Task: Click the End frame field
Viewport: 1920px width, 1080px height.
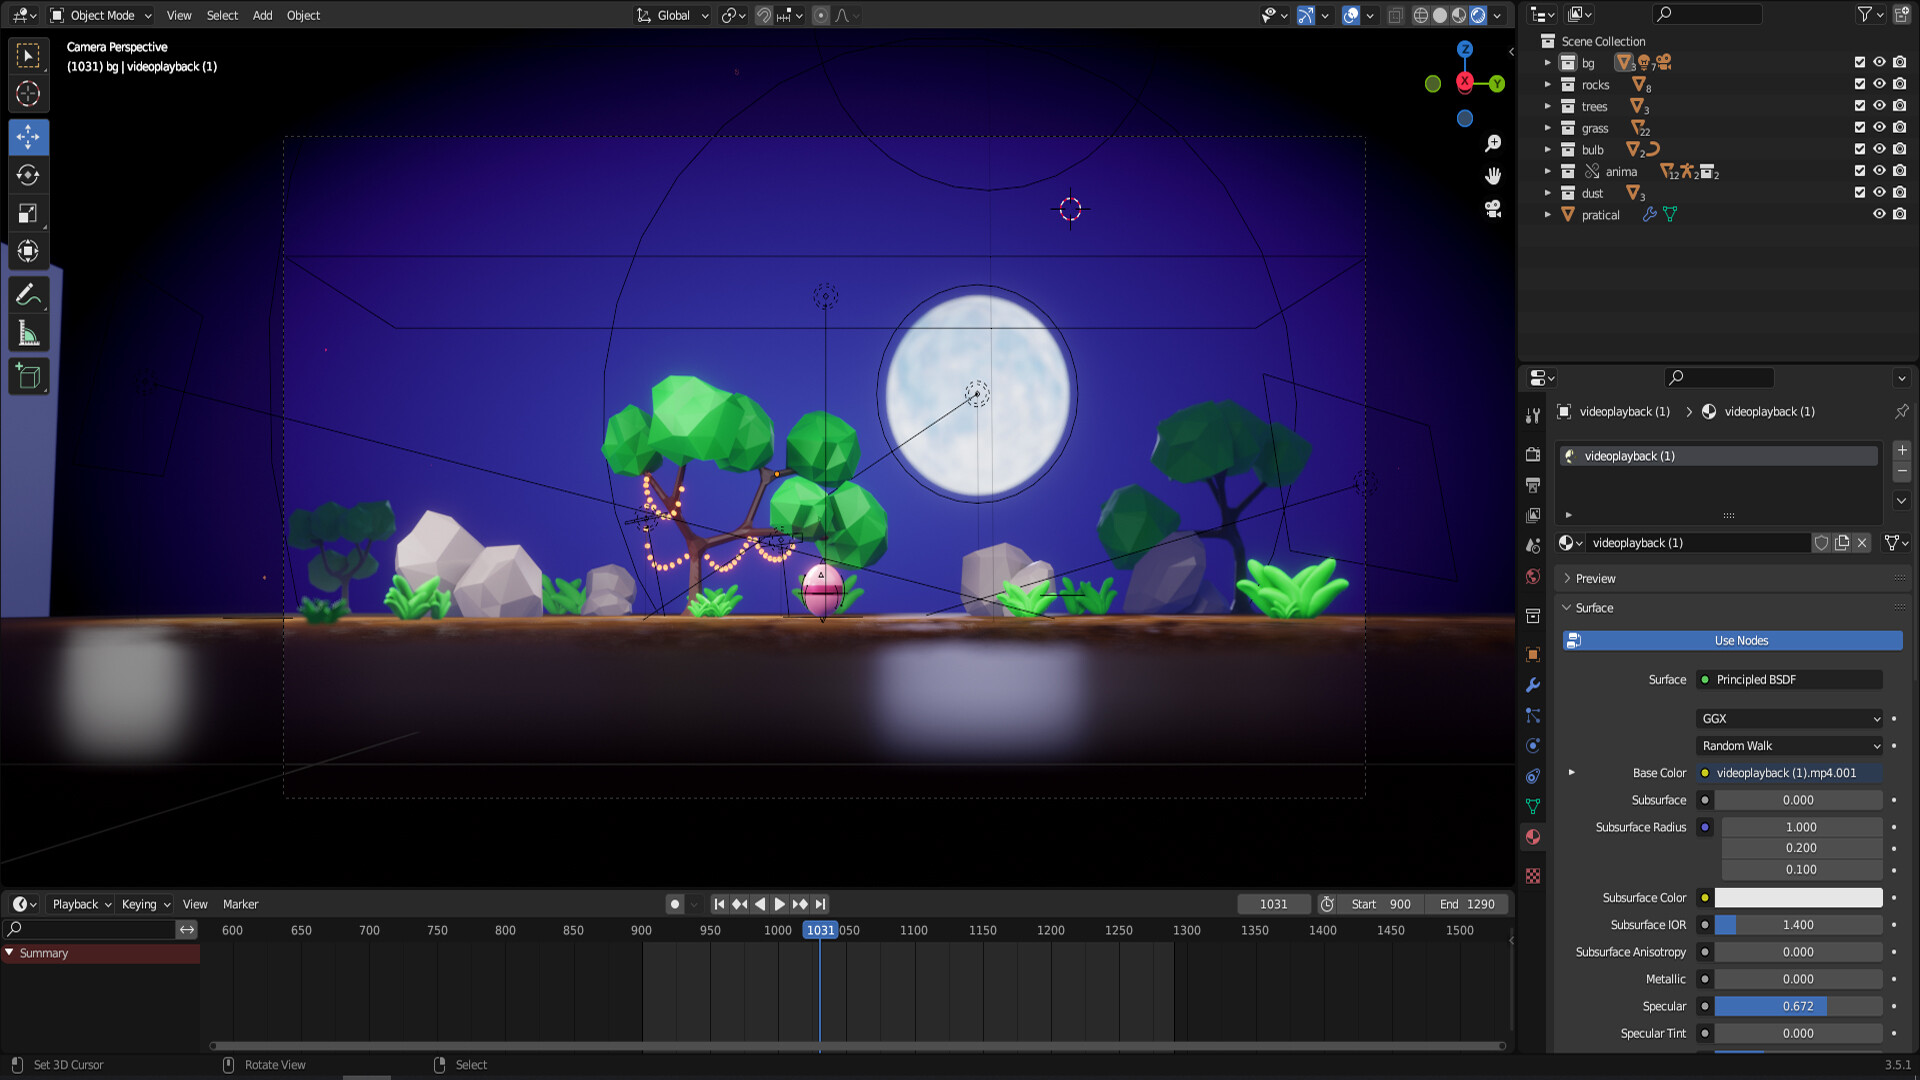Action: pos(1467,904)
